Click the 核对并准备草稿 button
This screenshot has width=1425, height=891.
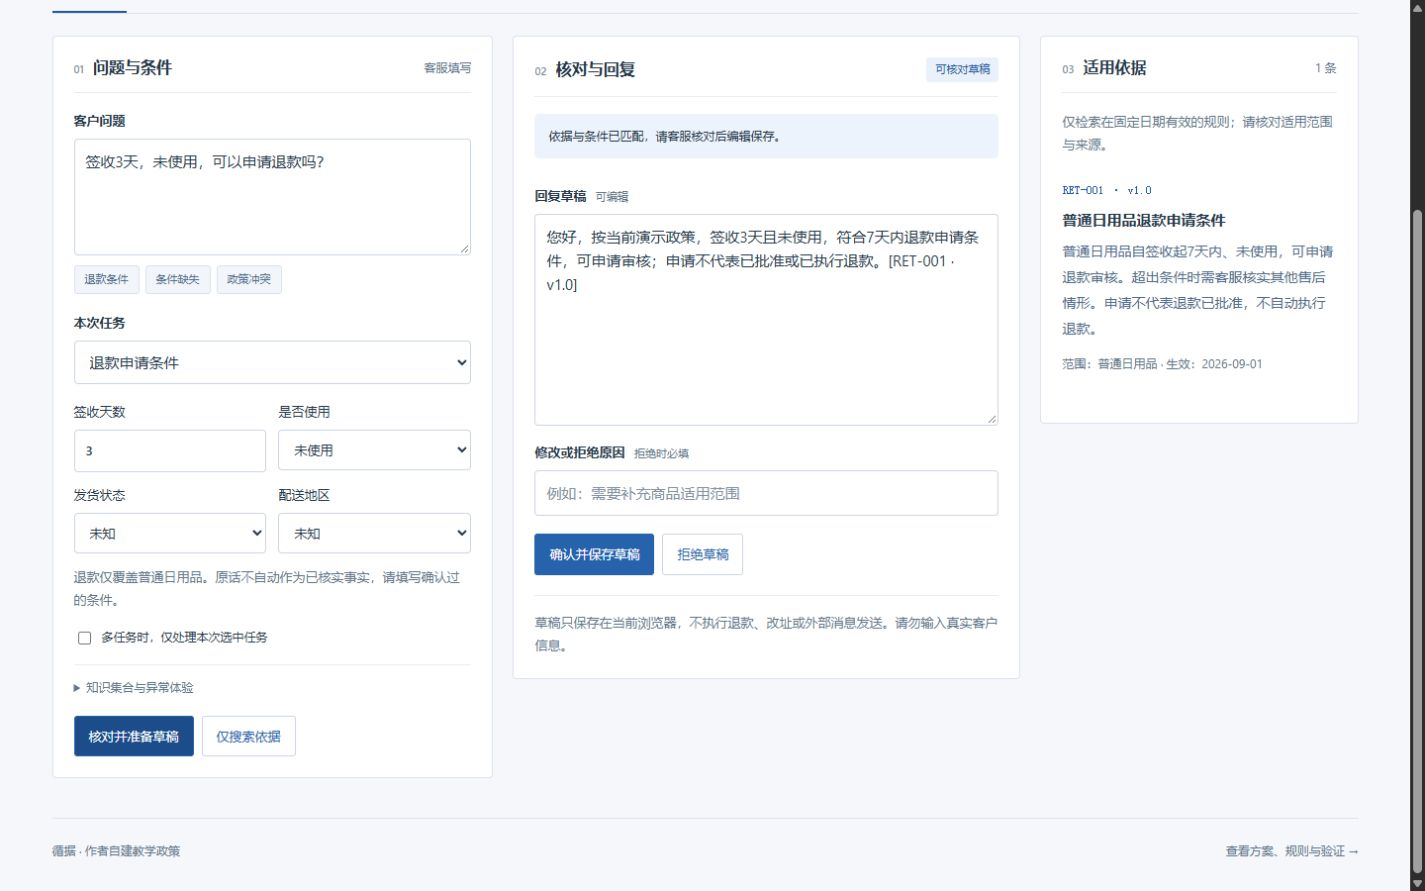click(x=134, y=736)
